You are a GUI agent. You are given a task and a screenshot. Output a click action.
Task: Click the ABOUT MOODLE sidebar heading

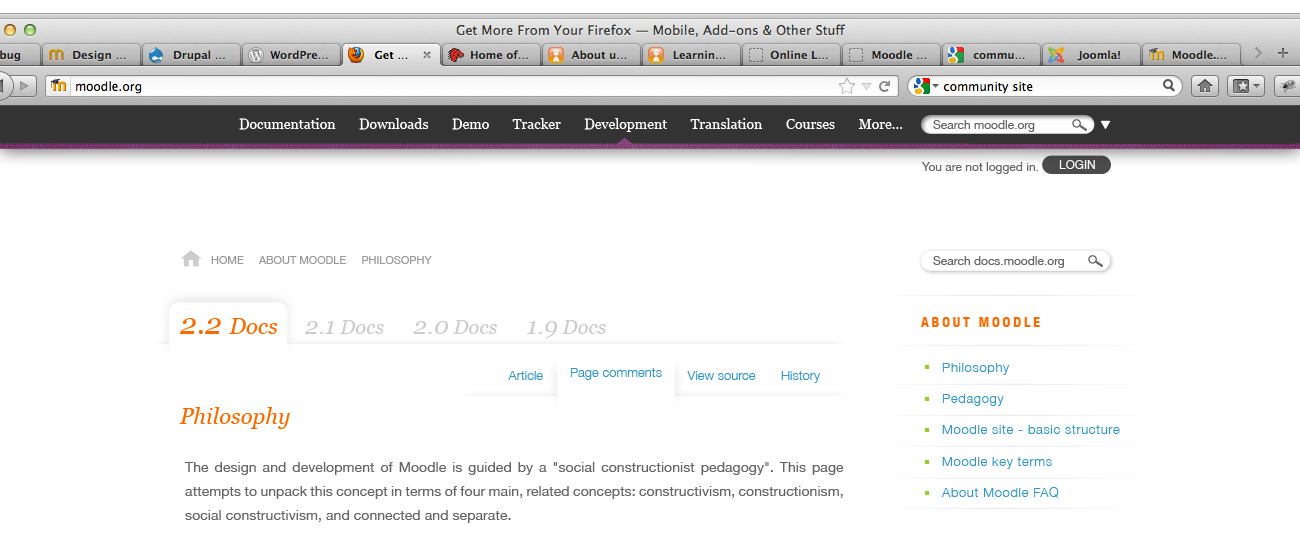981,322
